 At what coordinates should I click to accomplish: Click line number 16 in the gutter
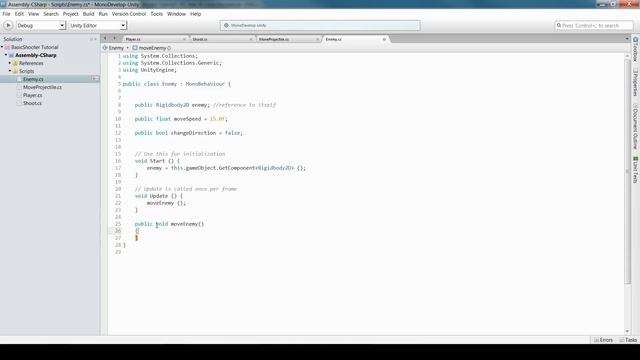118,161
